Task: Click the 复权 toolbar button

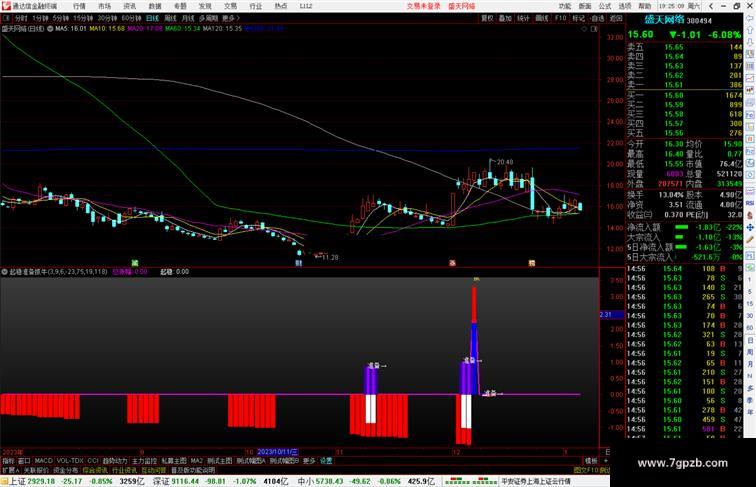Action: [487, 18]
